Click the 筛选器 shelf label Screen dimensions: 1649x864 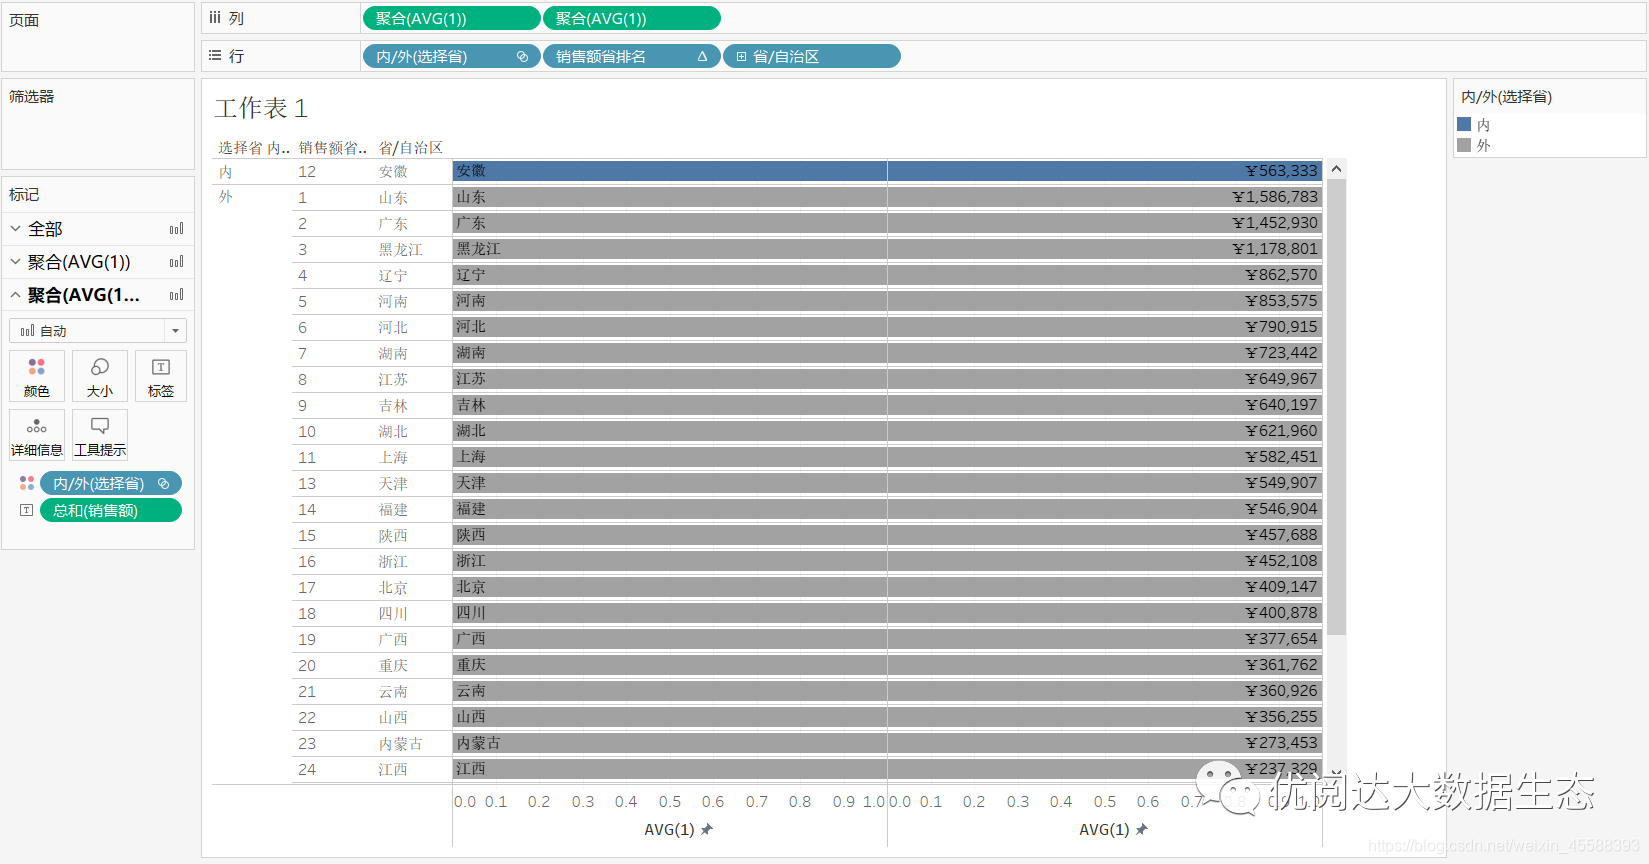click(x=32, y=97)
